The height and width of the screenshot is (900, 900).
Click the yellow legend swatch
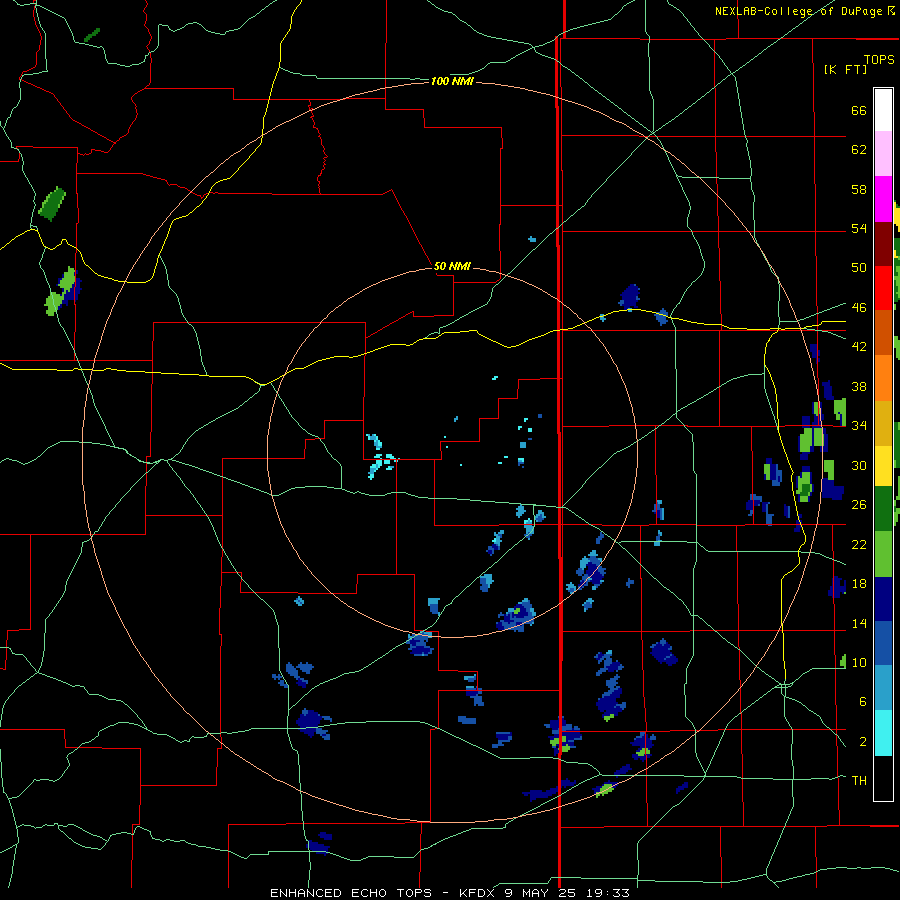coord(883,466)
